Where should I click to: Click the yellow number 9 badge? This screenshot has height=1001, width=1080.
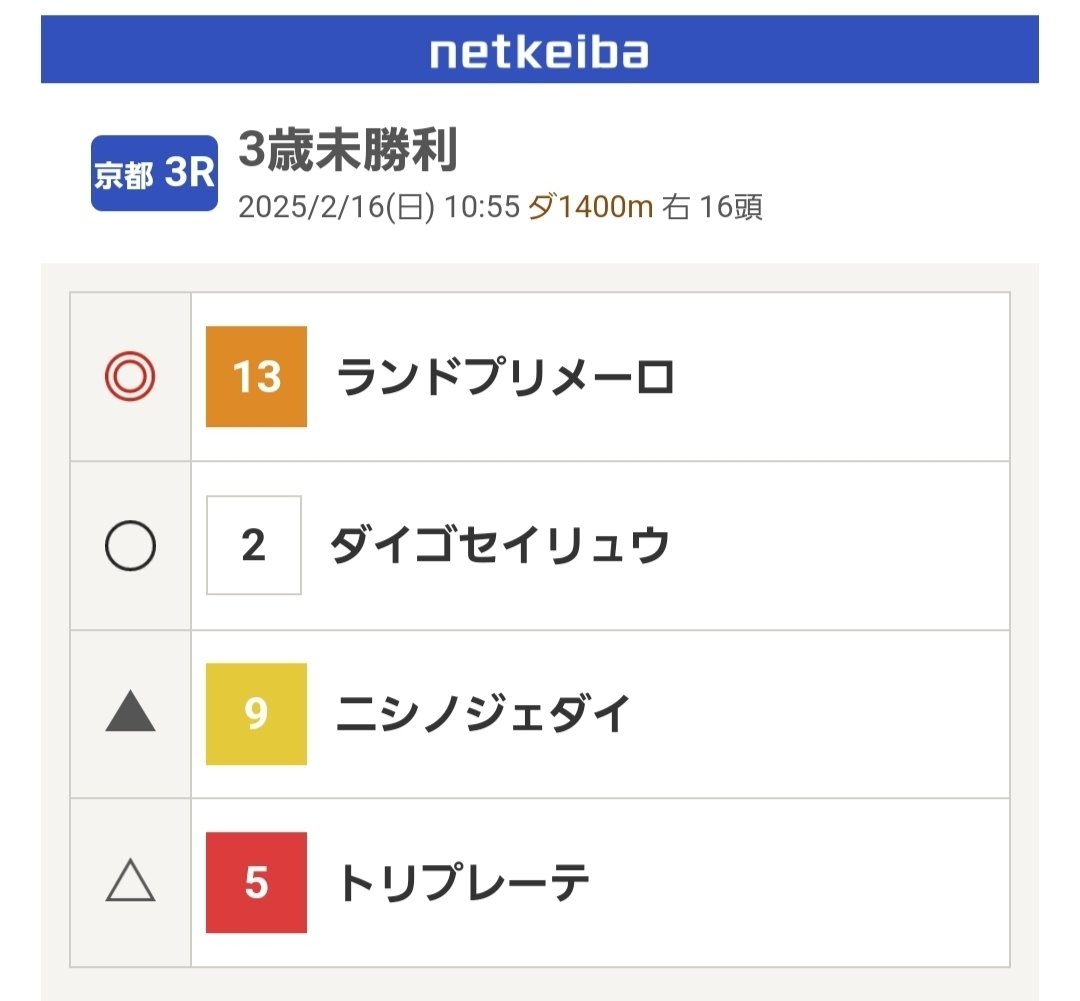pyautogui.click(x=254, y=712)
